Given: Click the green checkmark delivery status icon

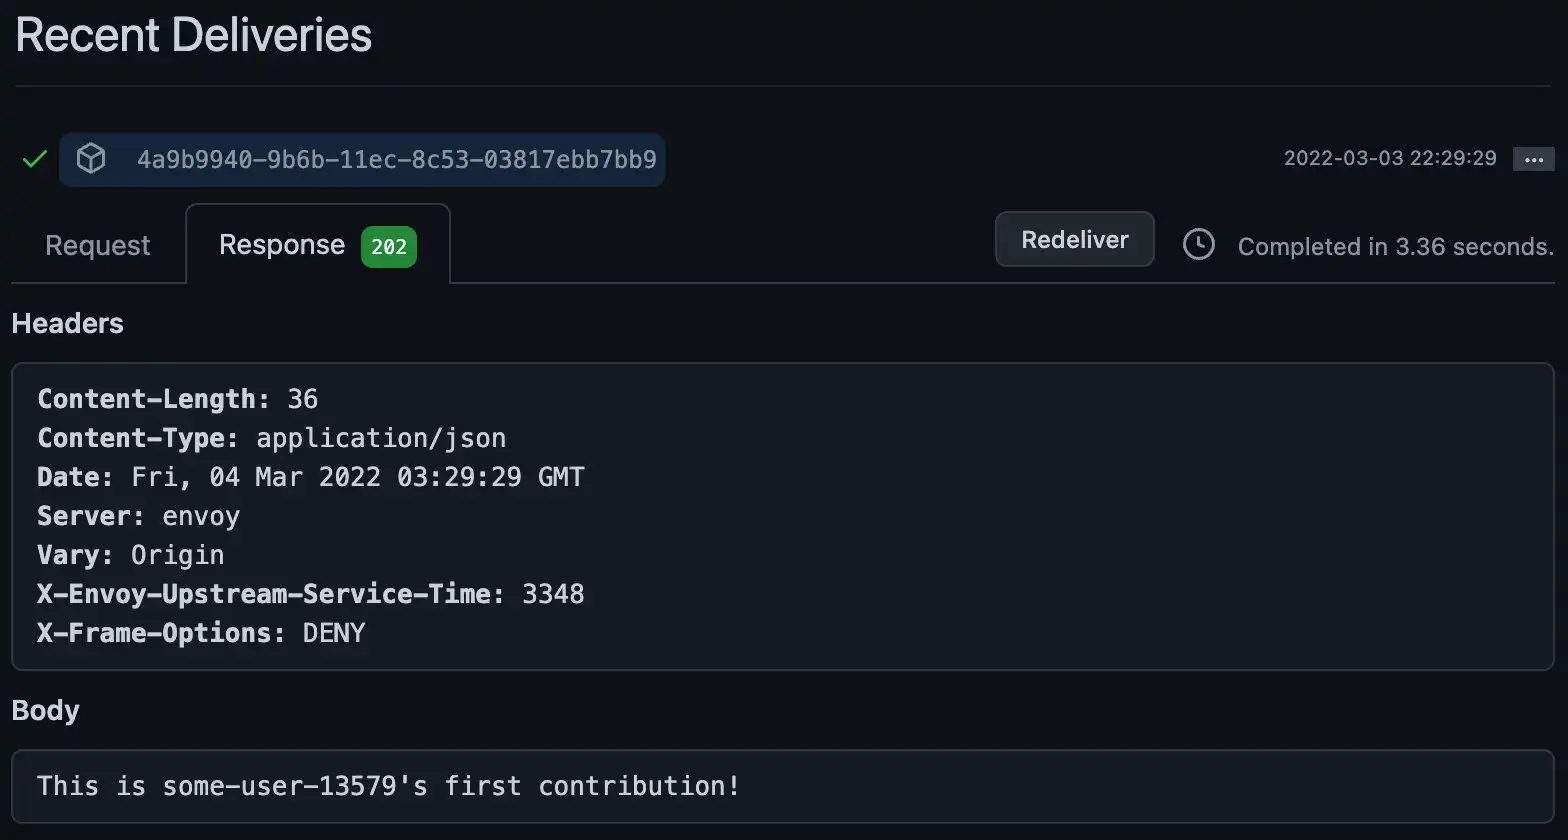Looking at the screenshot, I should coord(34,159).
